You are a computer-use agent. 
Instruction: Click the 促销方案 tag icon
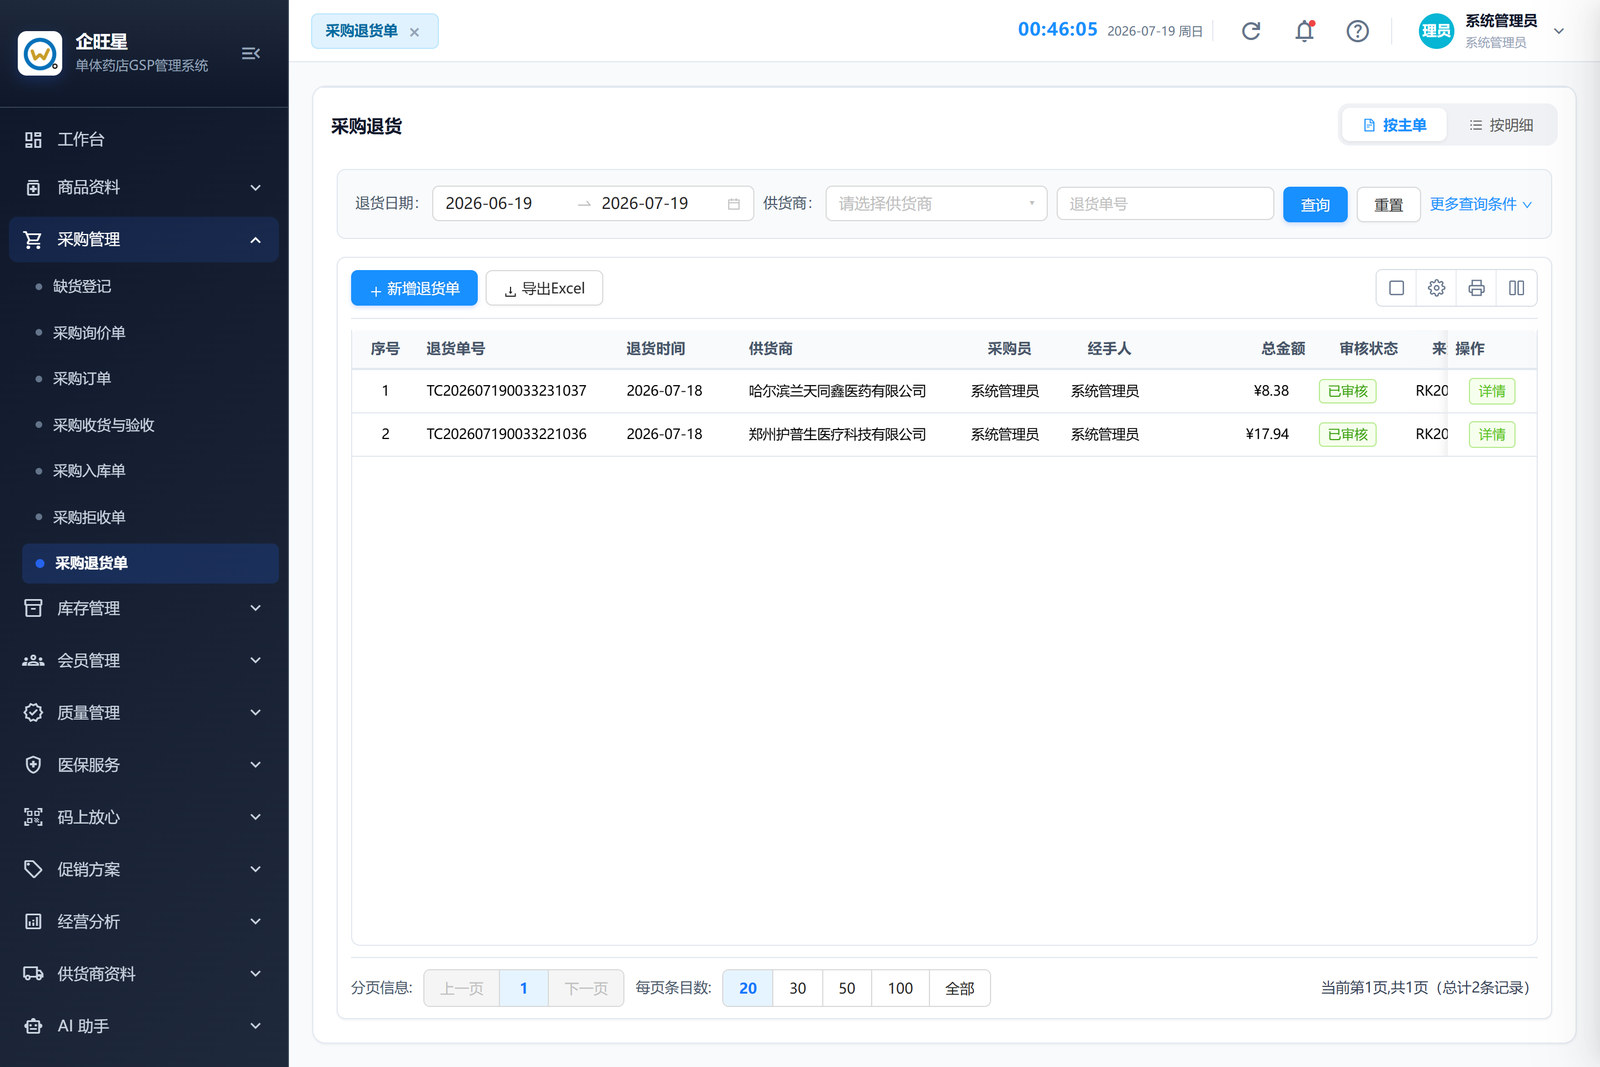point(33,869)
